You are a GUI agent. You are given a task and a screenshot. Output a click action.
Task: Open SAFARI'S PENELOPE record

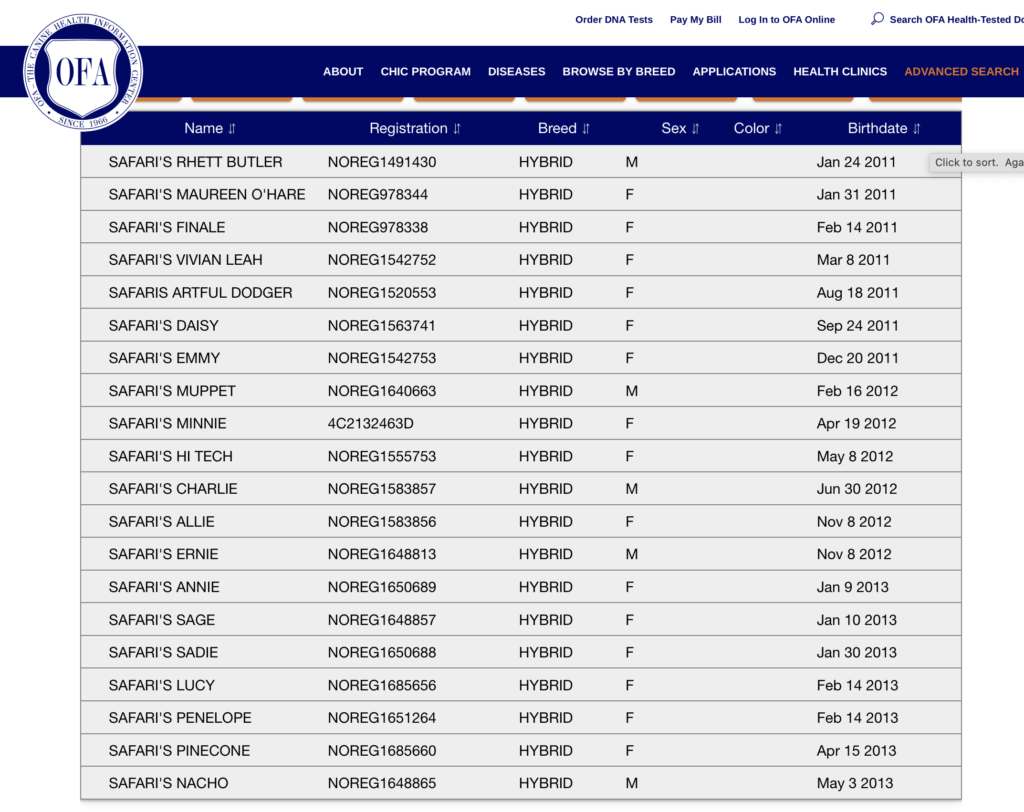pyautogui.click(x=180, y=718)
